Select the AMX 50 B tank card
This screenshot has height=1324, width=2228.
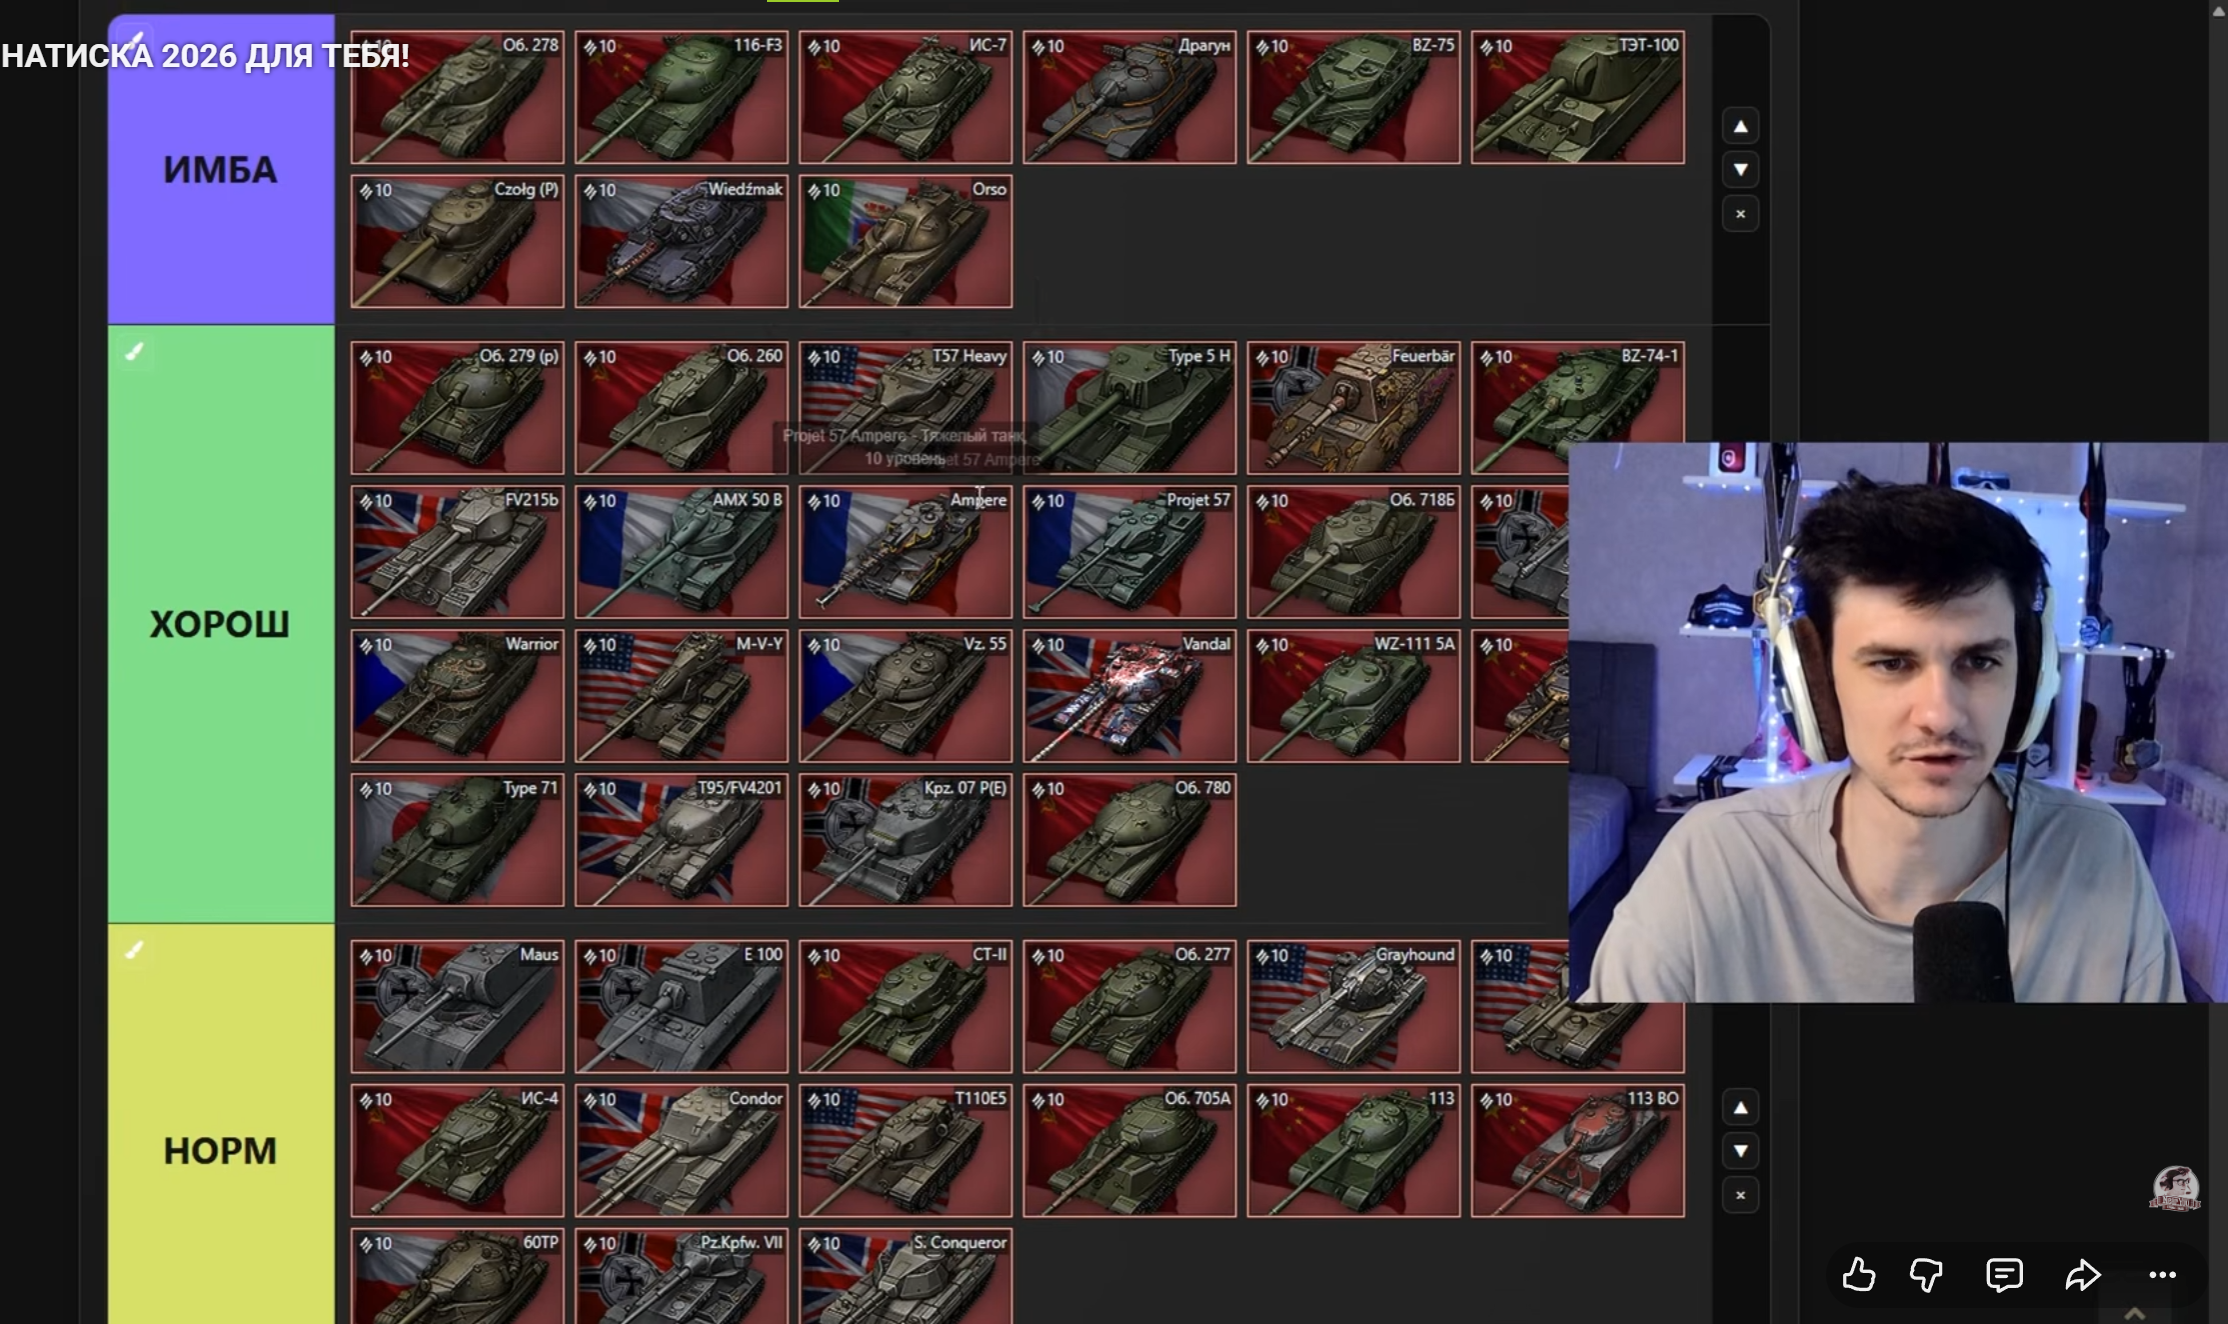click(x=681, y=552)
